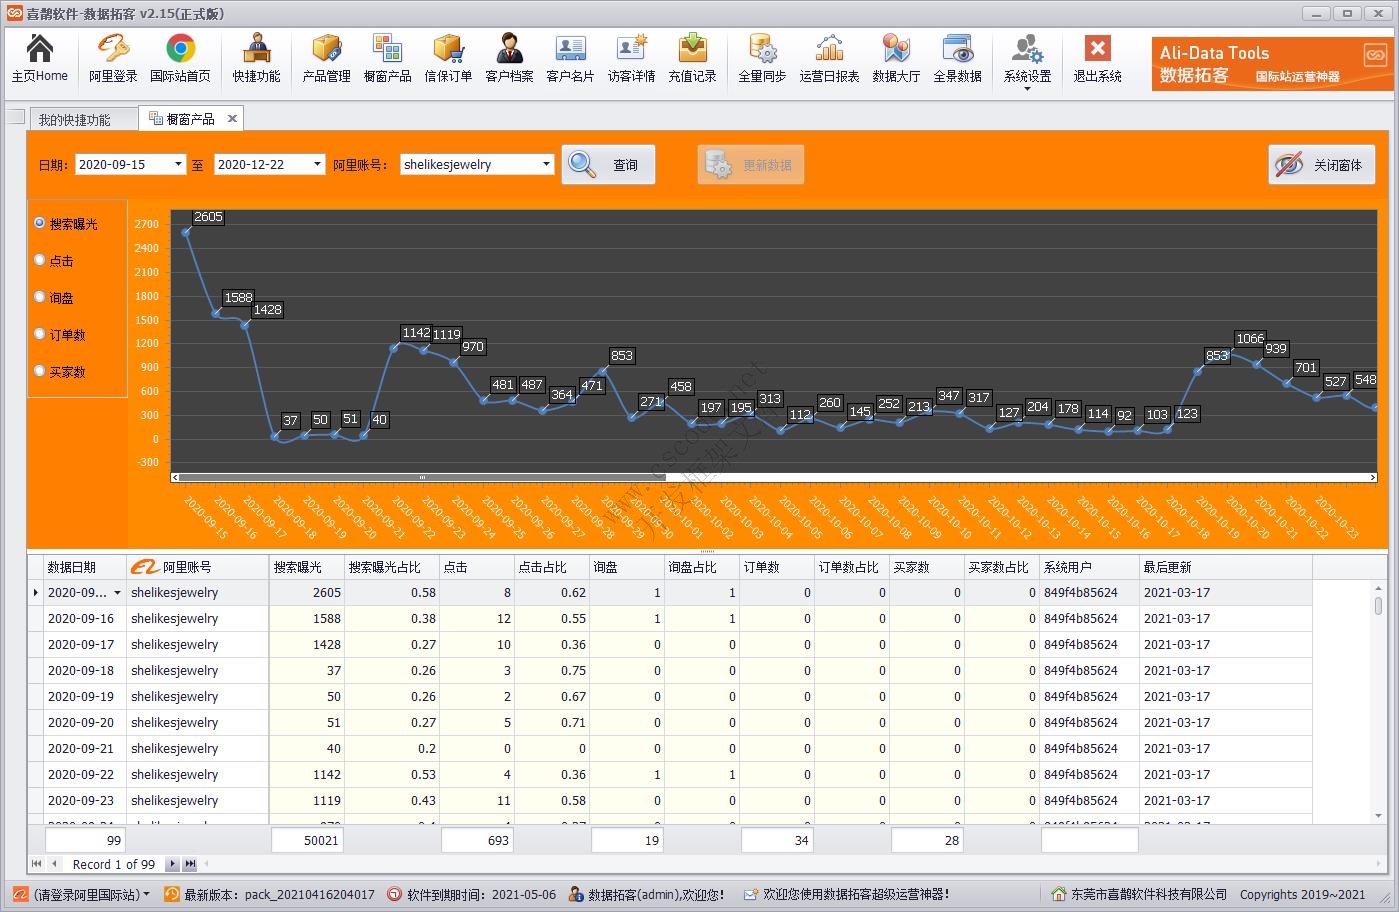
Task: Open 快捷功能 toolbar icon
Action: 256,58
